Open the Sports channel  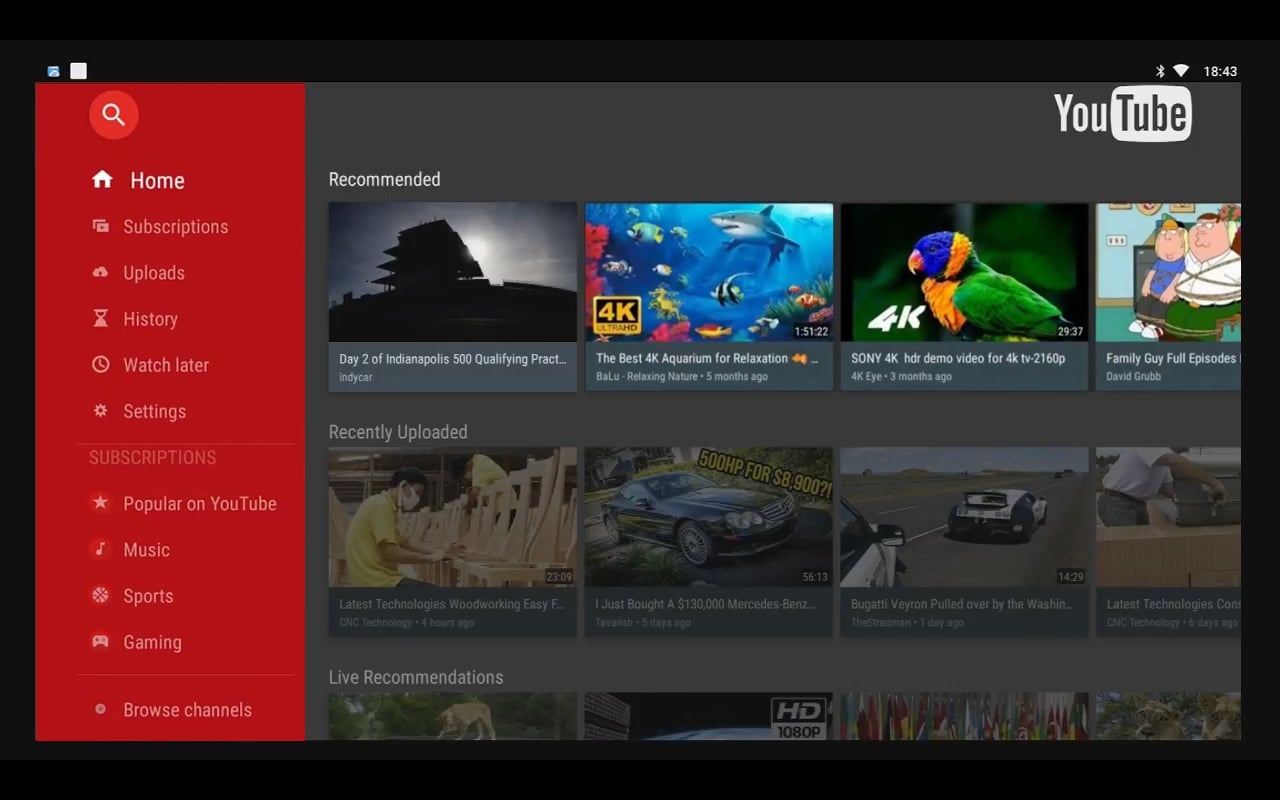[148, 596]
